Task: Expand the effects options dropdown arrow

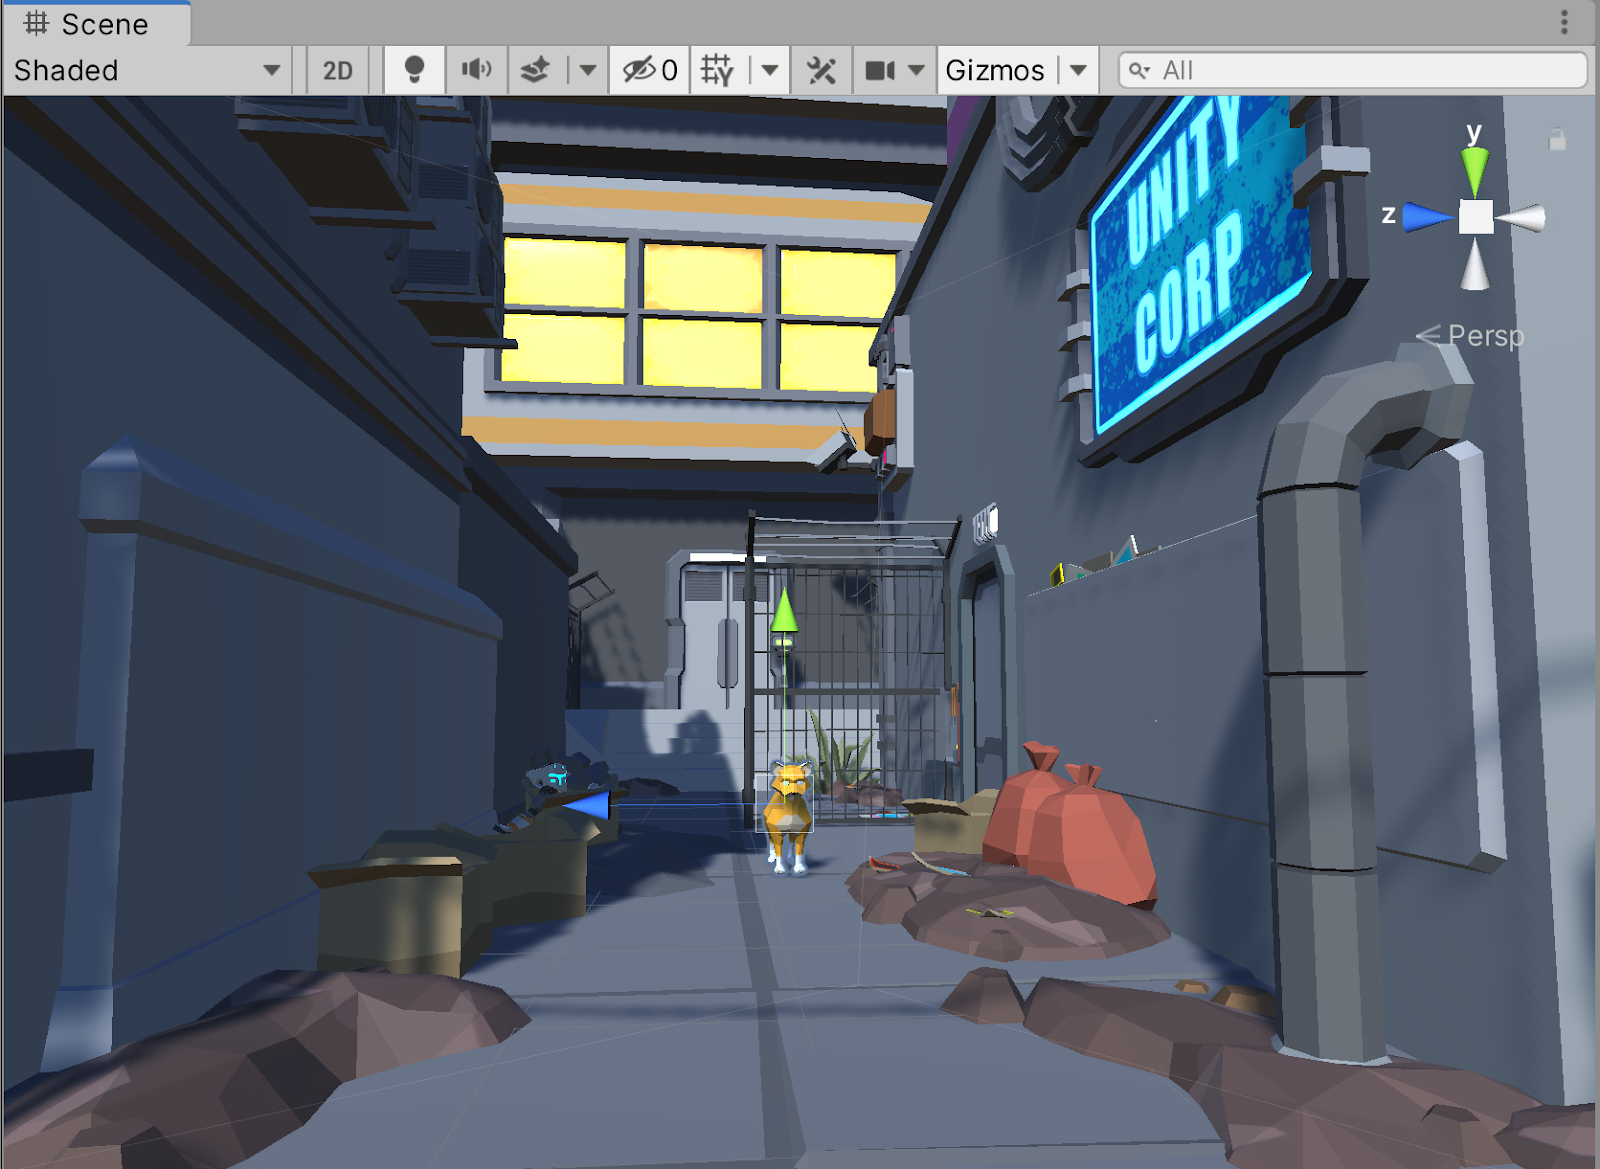Action: 588,70
